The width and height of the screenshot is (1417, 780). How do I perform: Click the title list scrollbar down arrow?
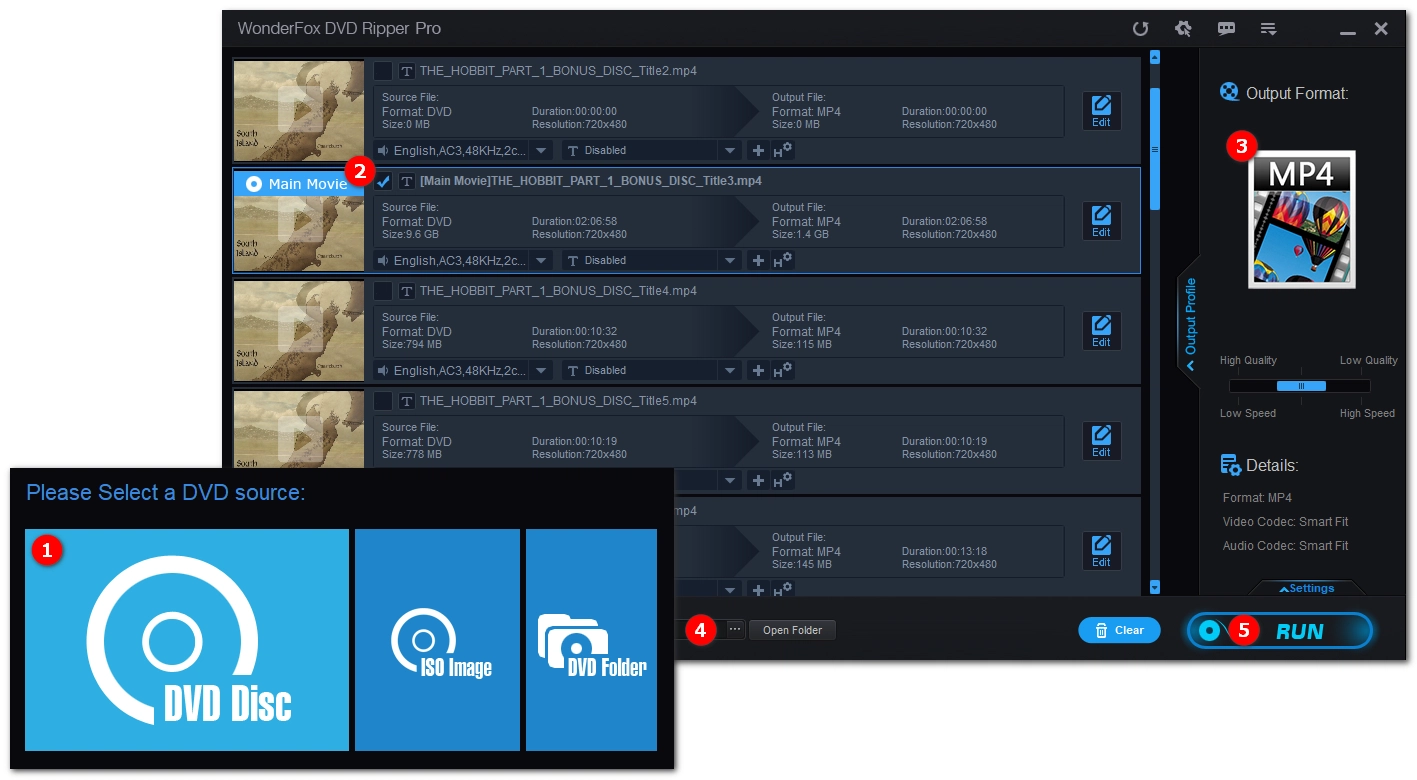[1155, 587]
